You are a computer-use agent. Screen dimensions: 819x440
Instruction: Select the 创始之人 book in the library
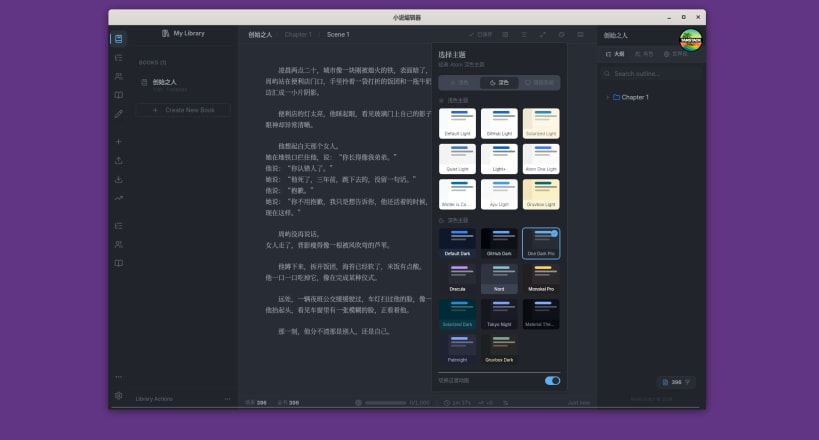tap(183, 85)
